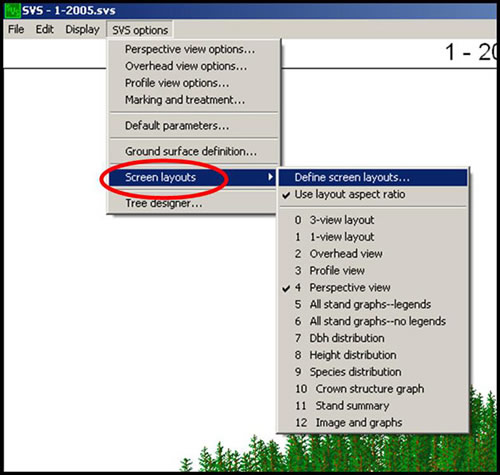Select layout 1 1-view layout
The height and width of the screenshot is (475, 500).
(x=373, y=237)
